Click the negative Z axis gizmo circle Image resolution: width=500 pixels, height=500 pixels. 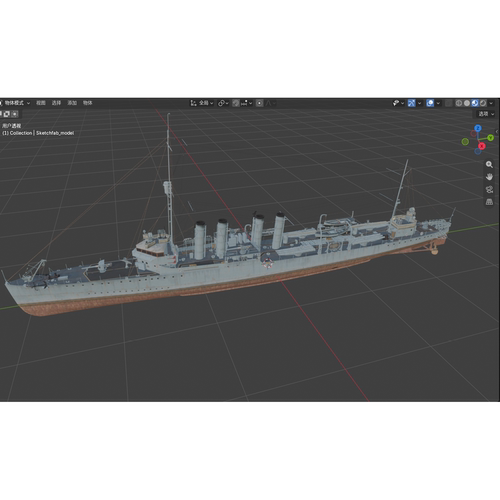click(x=478, y=151)
